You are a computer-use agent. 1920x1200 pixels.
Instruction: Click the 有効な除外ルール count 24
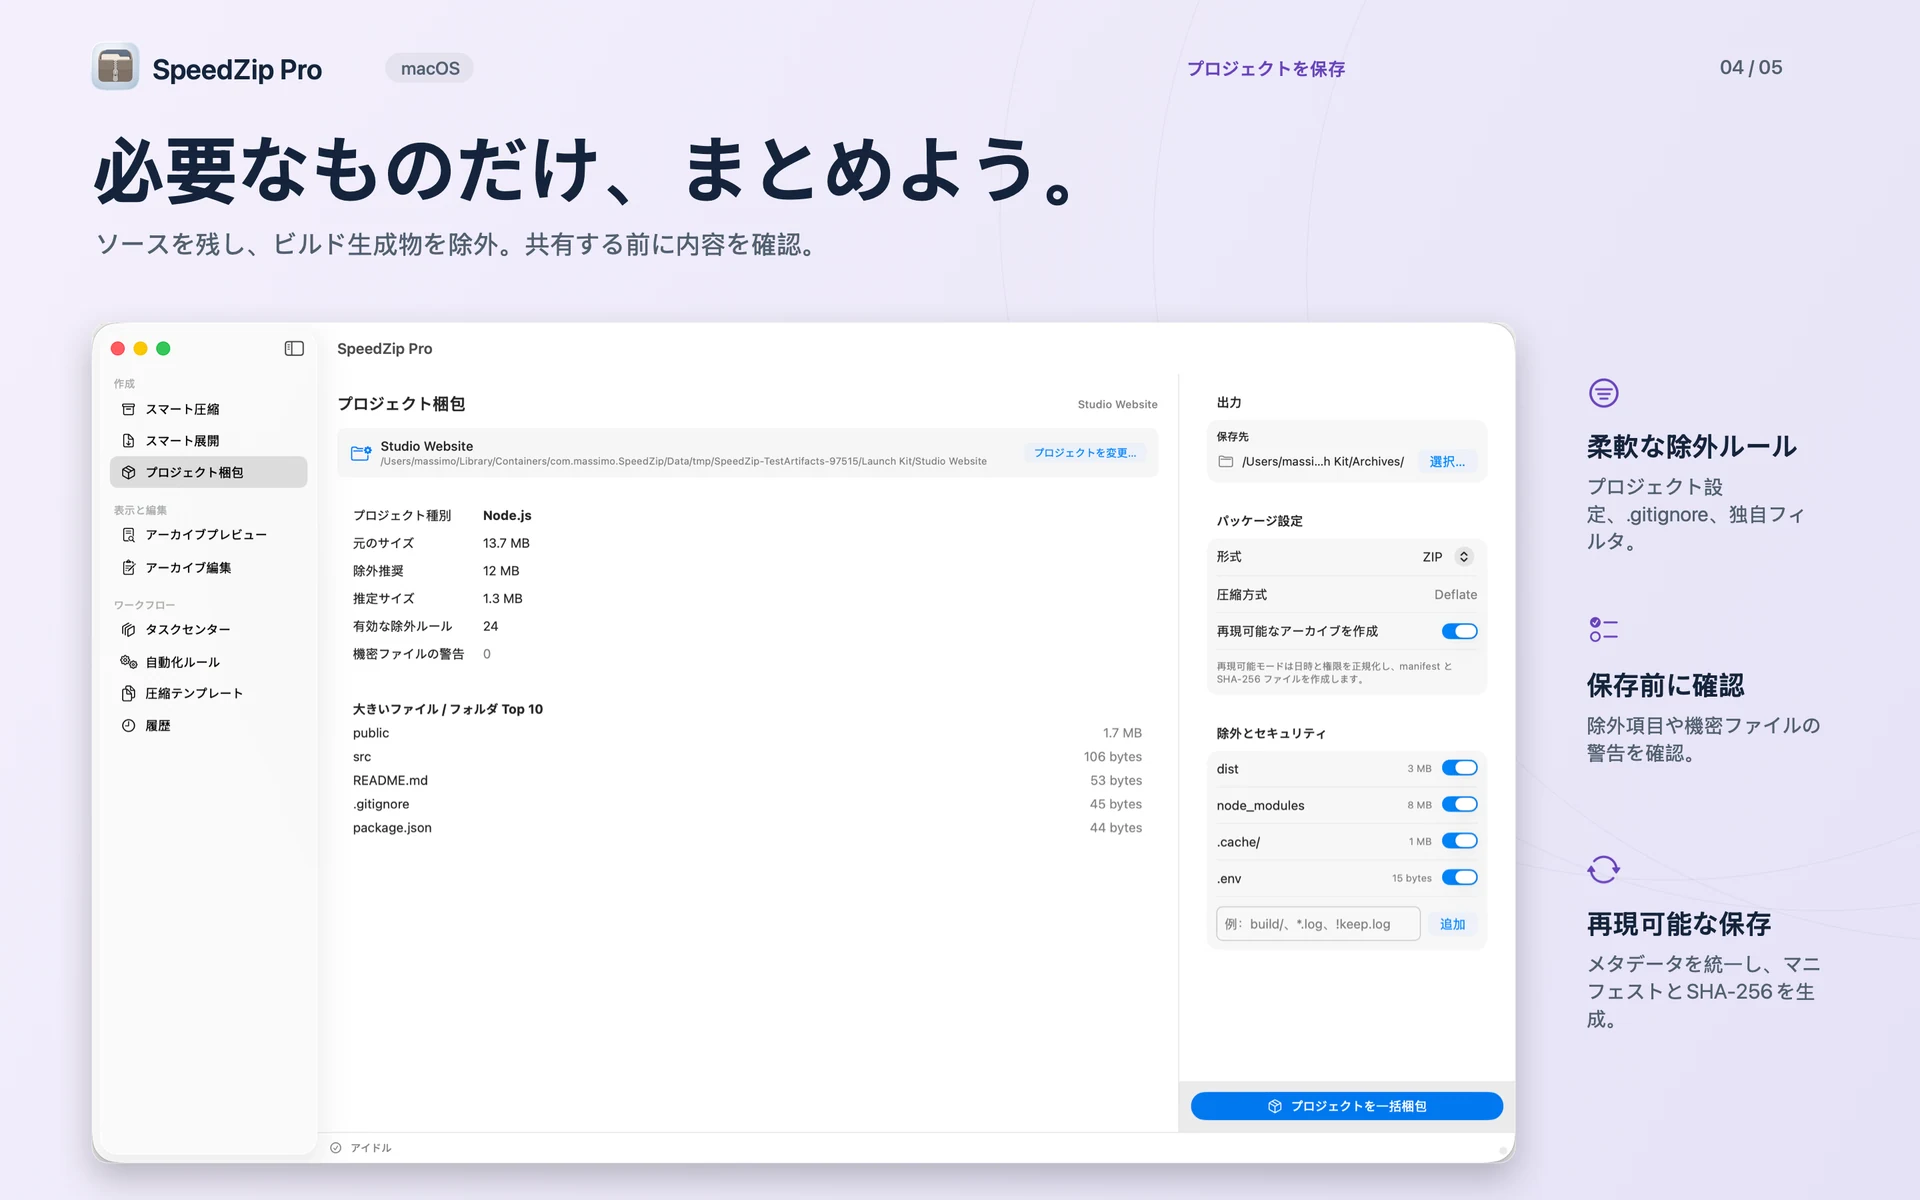[490, 626]
